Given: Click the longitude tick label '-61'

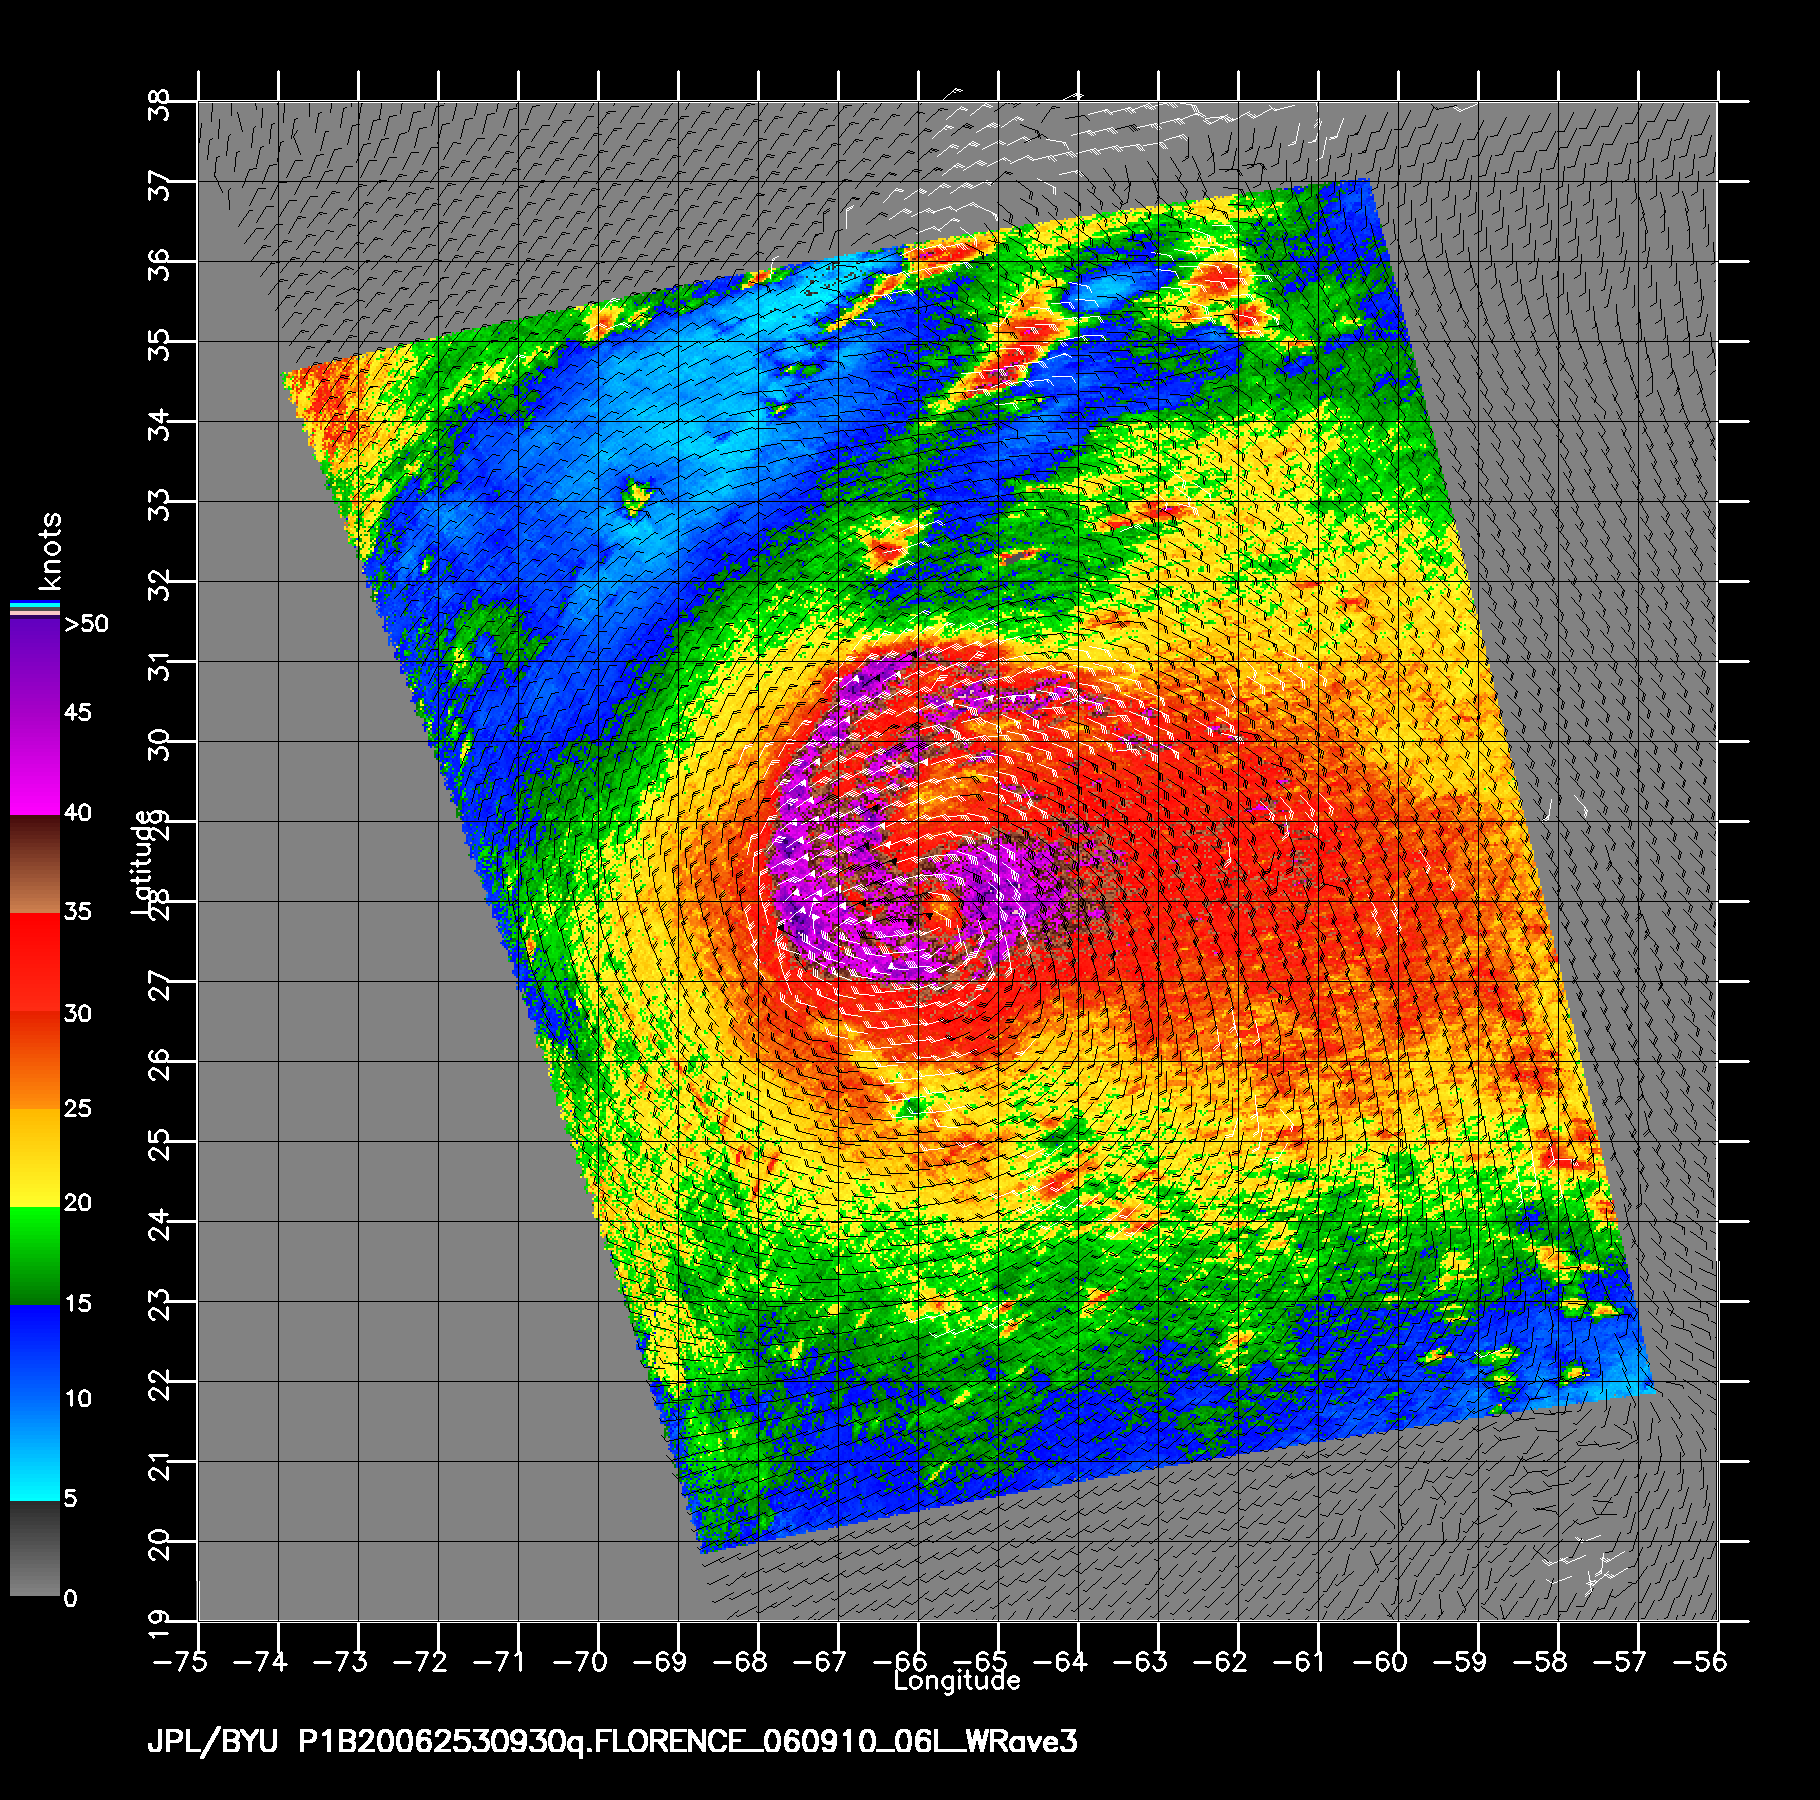Looking at the screenshot, I should [x=1300, y=1661].
